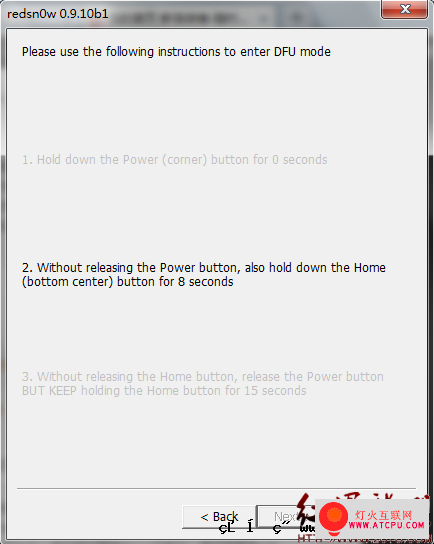
Task: Click the horizontal separator above the buttons
Action: 216,488
